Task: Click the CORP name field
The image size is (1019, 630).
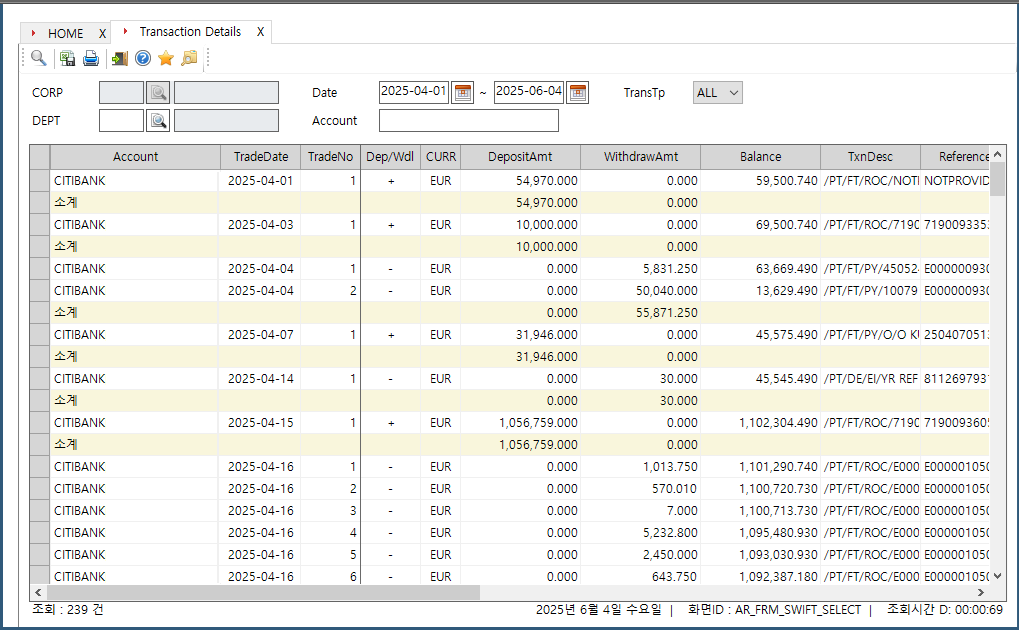Action: pos(226,93)
